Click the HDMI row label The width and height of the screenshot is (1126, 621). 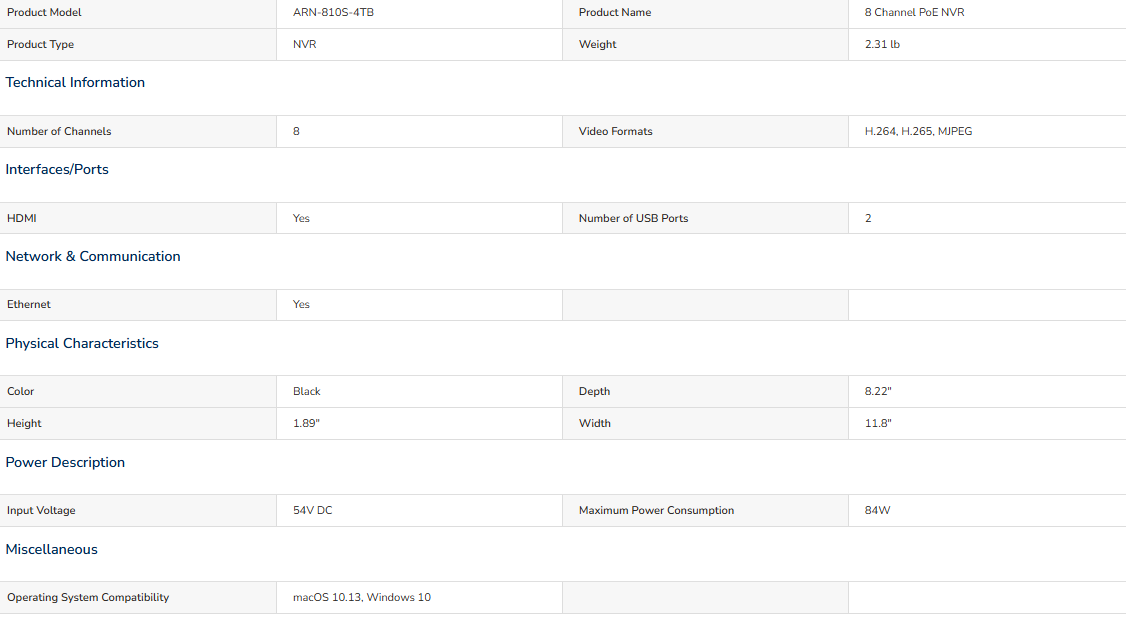click(x=22, y=218)
